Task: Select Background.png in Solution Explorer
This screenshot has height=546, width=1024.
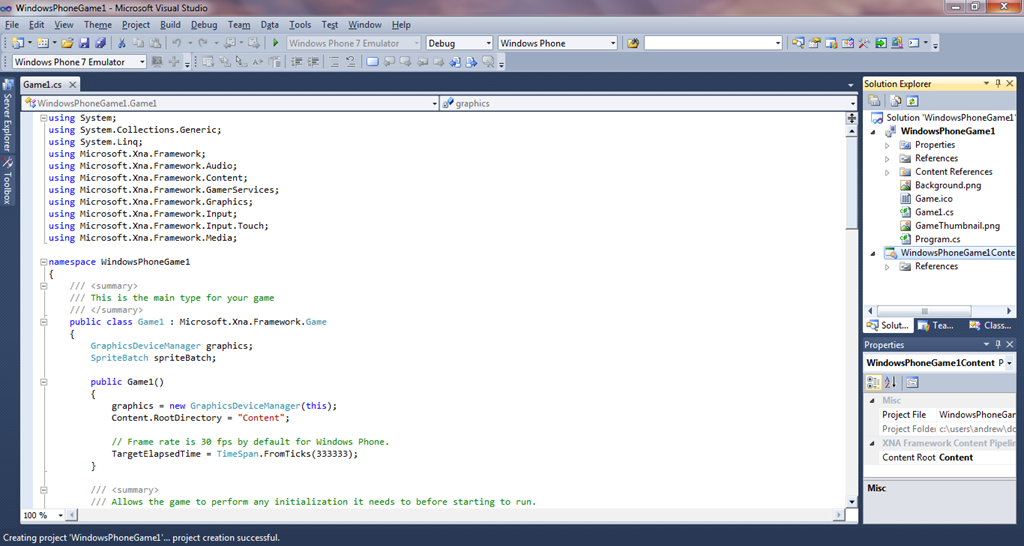Action: (947, 185)
